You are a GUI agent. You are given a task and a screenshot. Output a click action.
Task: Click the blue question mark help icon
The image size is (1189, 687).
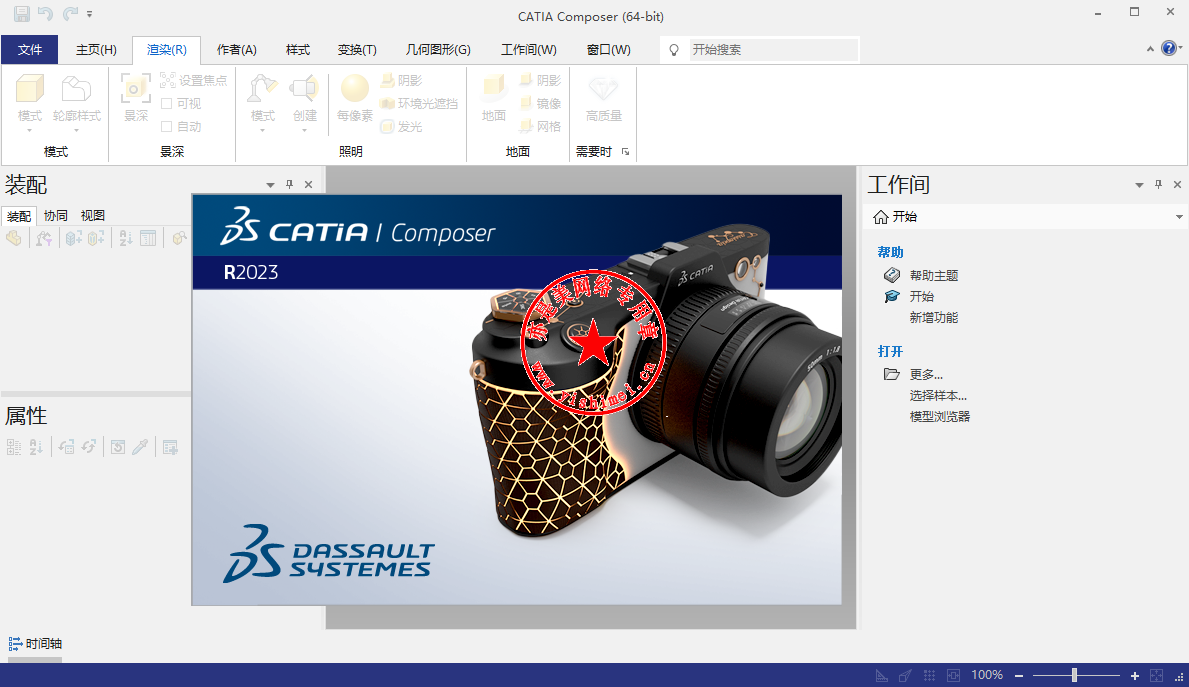point(1169,49)
